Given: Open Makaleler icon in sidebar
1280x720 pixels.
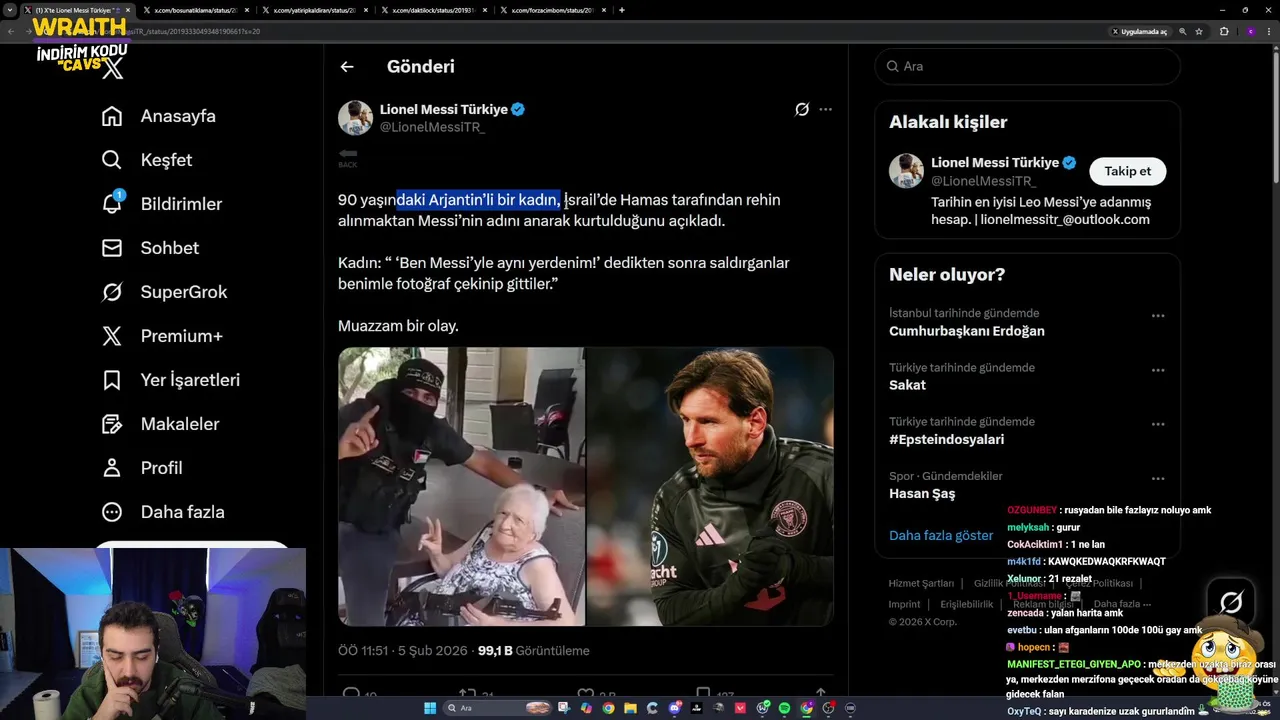Looking at the screenshot, I should (112, 424).
